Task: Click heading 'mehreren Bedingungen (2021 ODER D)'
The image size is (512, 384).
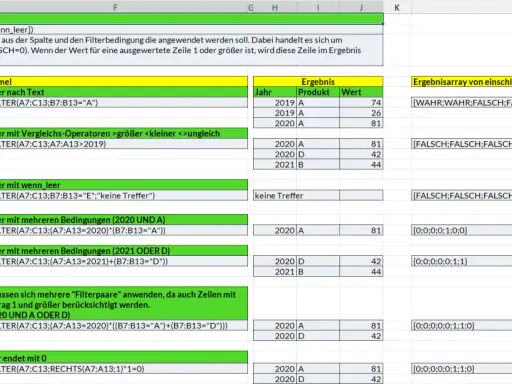Action: 124,250
